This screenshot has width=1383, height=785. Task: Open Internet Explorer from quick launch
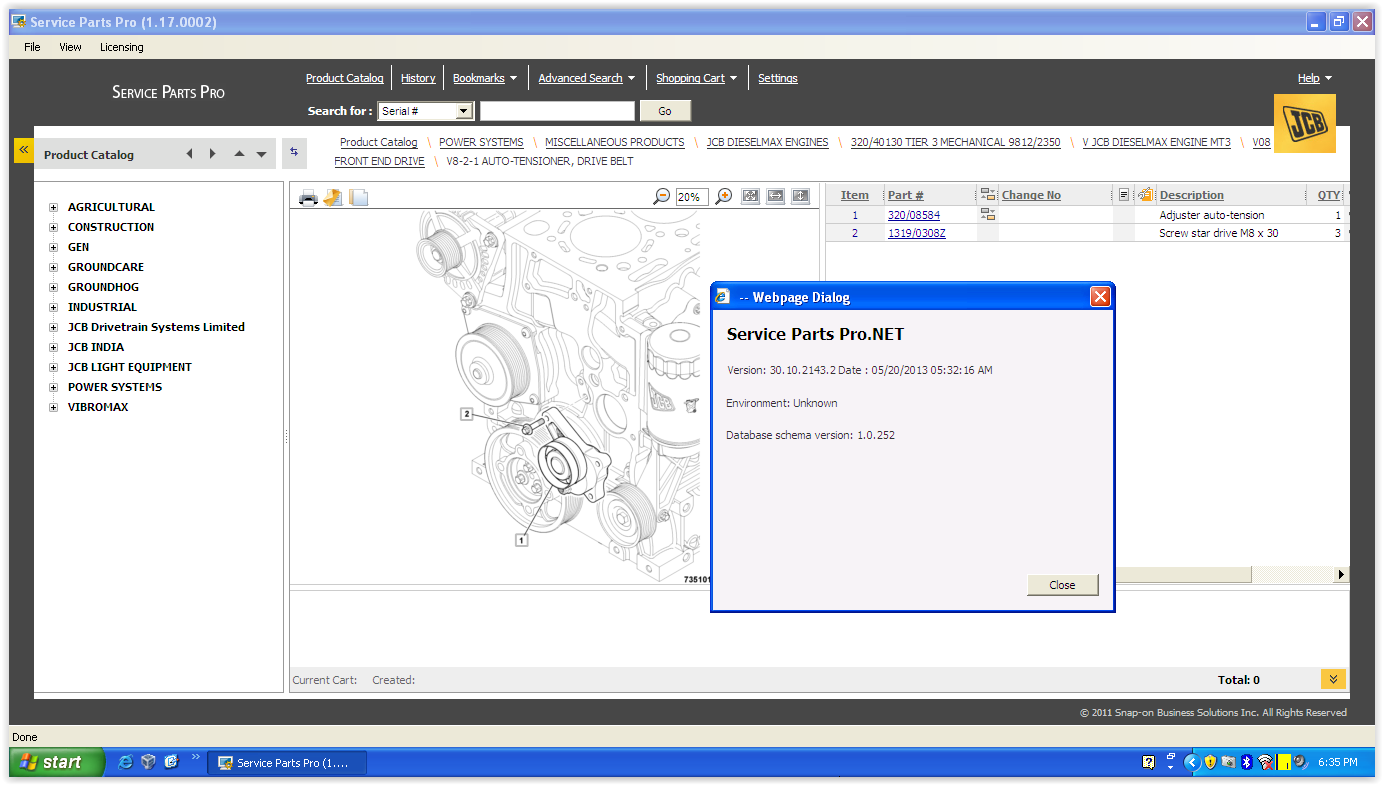(x=125, y=762)
